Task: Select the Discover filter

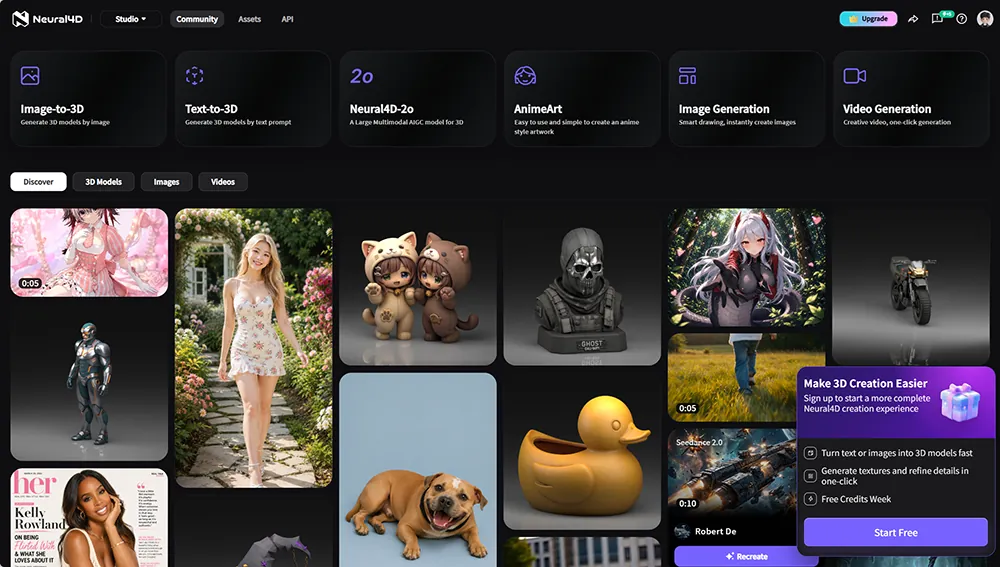Action: (x=38, y=182)
